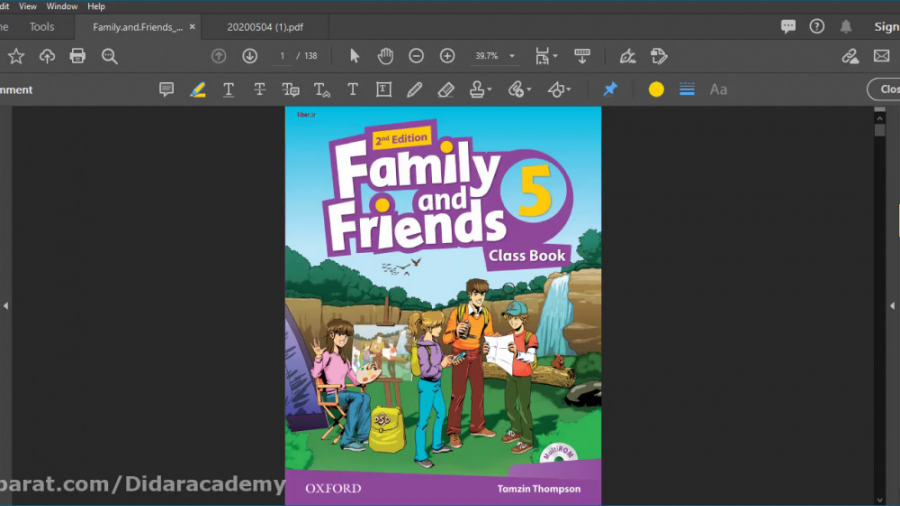Toggle the keep tool selected pin
The width and height of the screenshot is (900, 506).
coord(610,89)
